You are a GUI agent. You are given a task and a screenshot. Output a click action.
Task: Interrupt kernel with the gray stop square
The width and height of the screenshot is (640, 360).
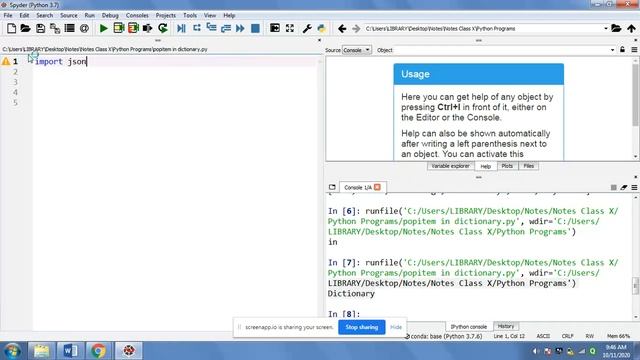tap(613, 187)
